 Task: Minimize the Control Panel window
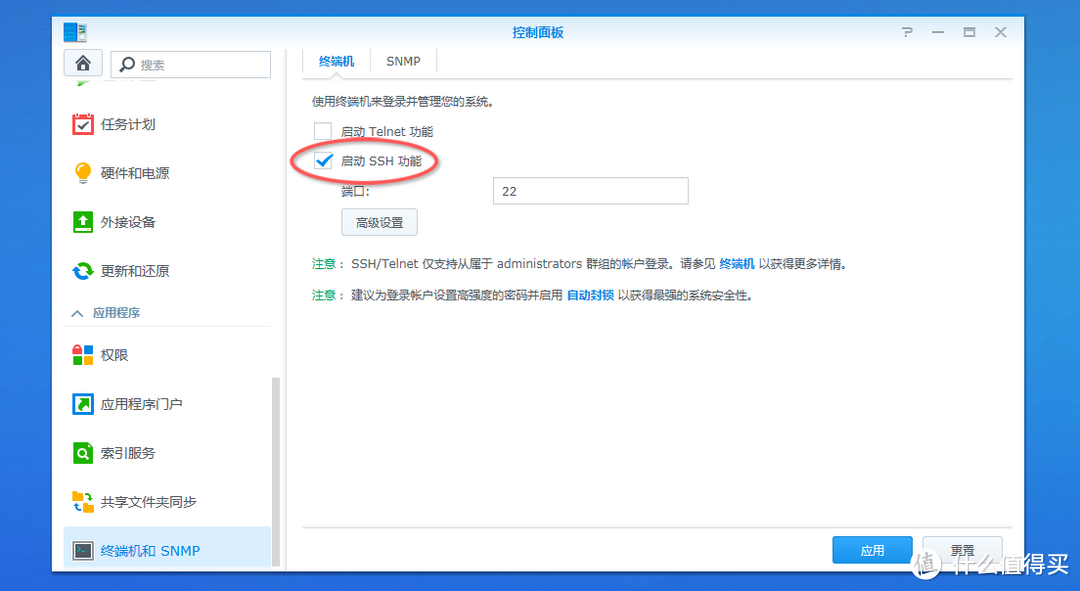[937, 32]
